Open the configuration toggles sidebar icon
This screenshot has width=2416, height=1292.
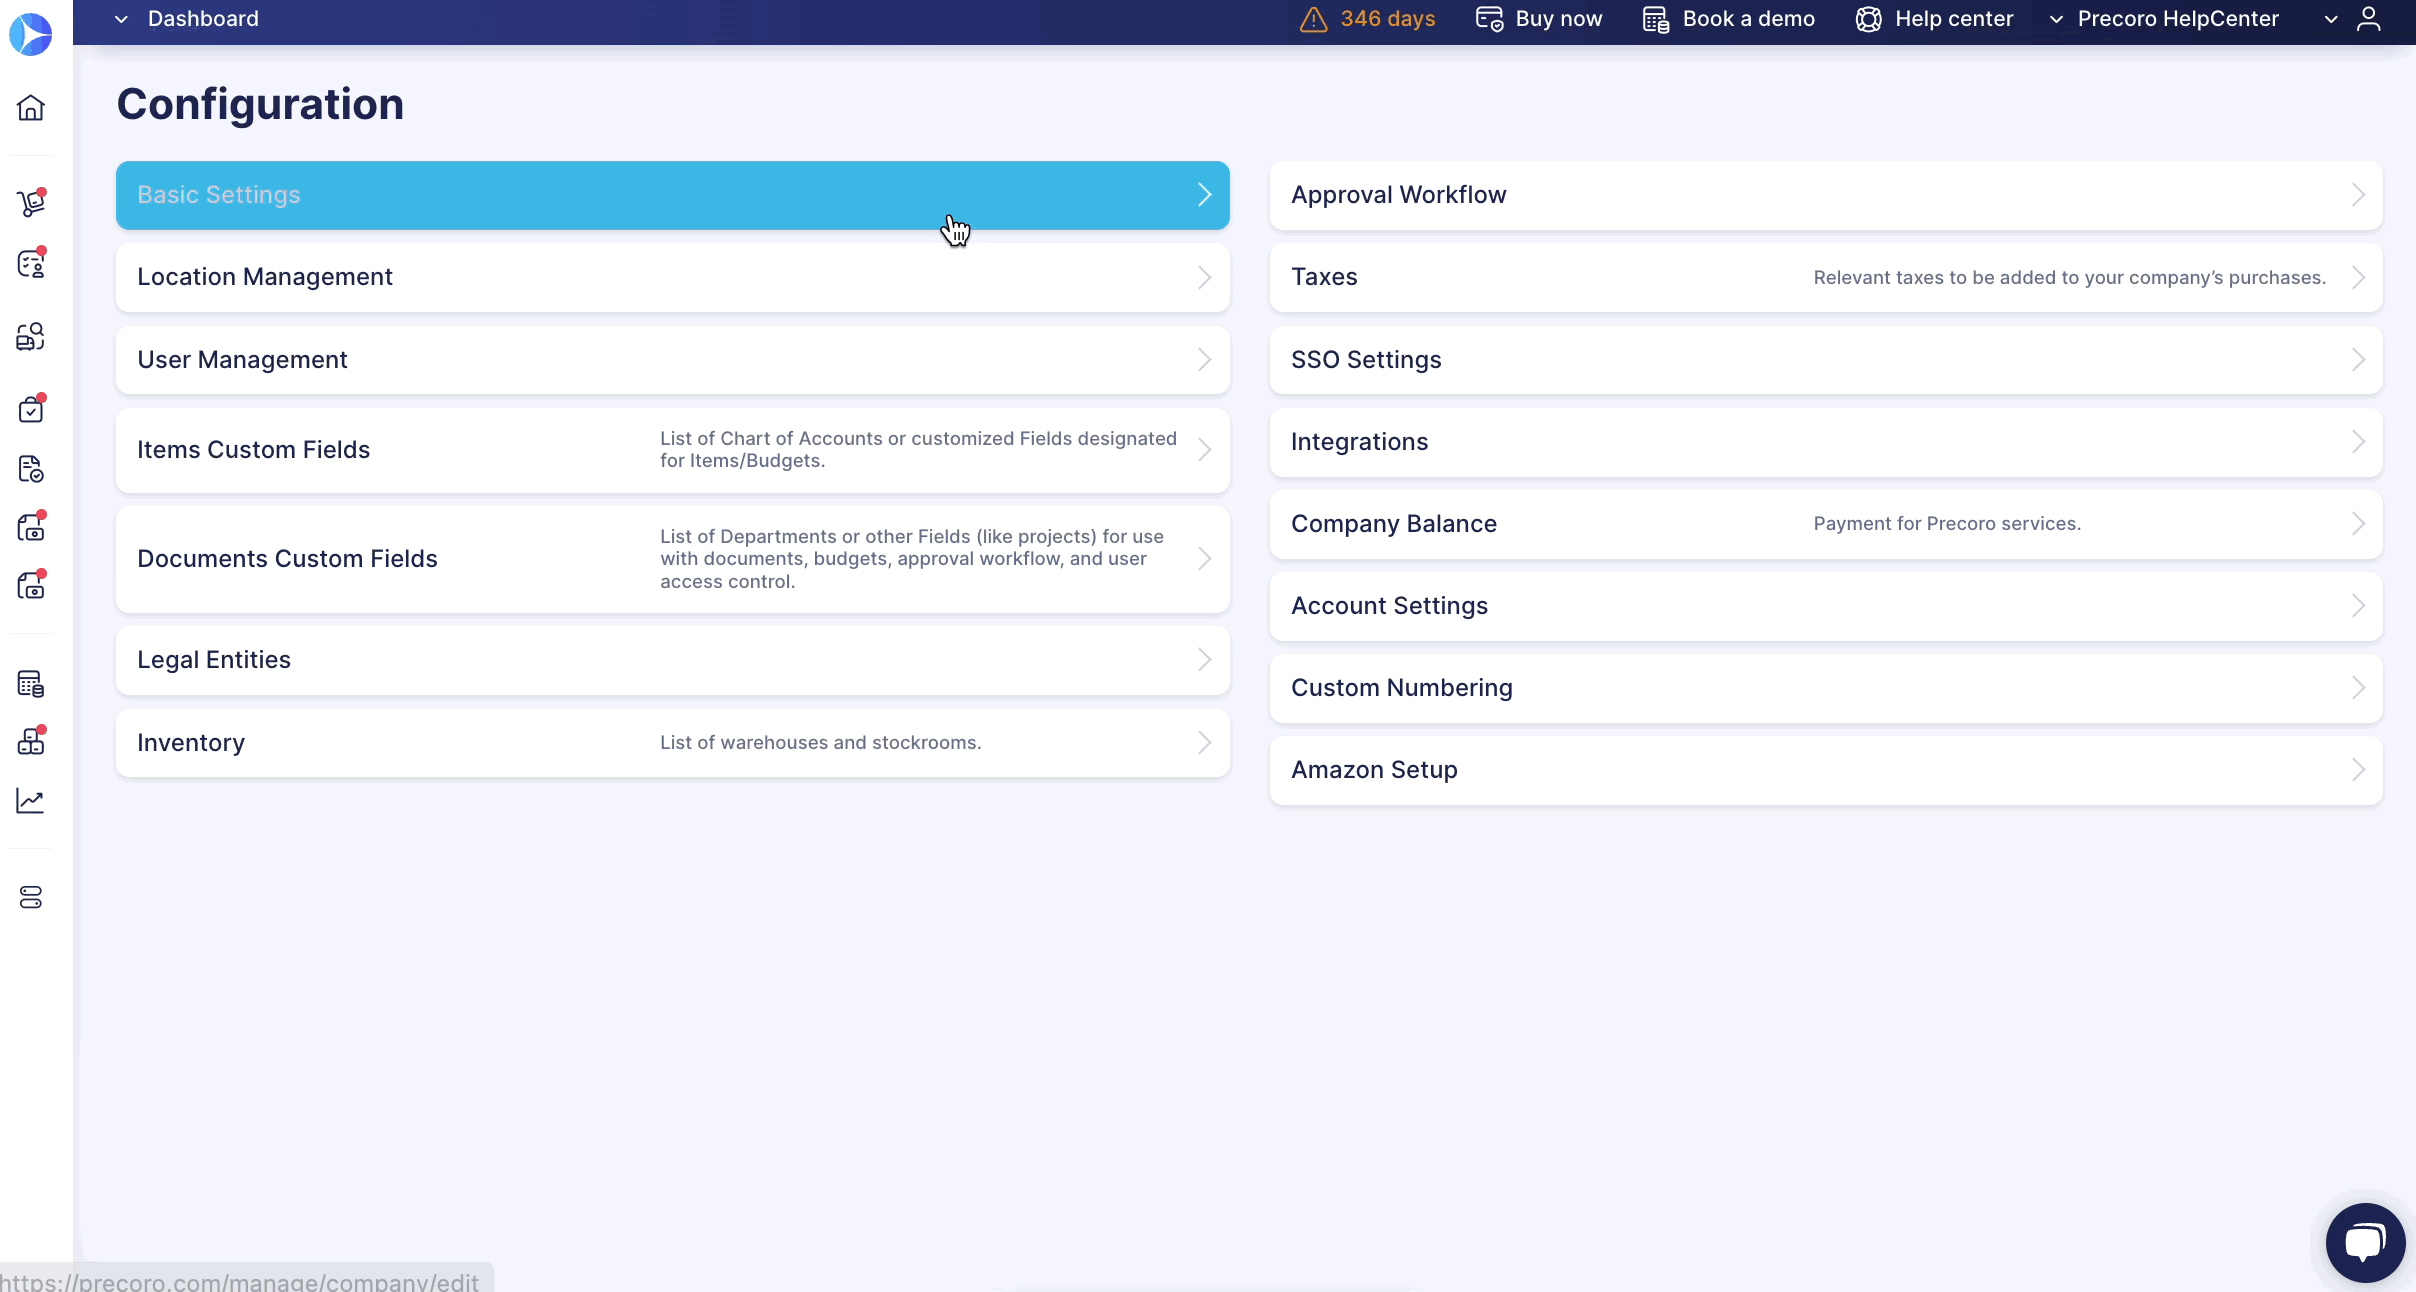(x=31, y=897)
